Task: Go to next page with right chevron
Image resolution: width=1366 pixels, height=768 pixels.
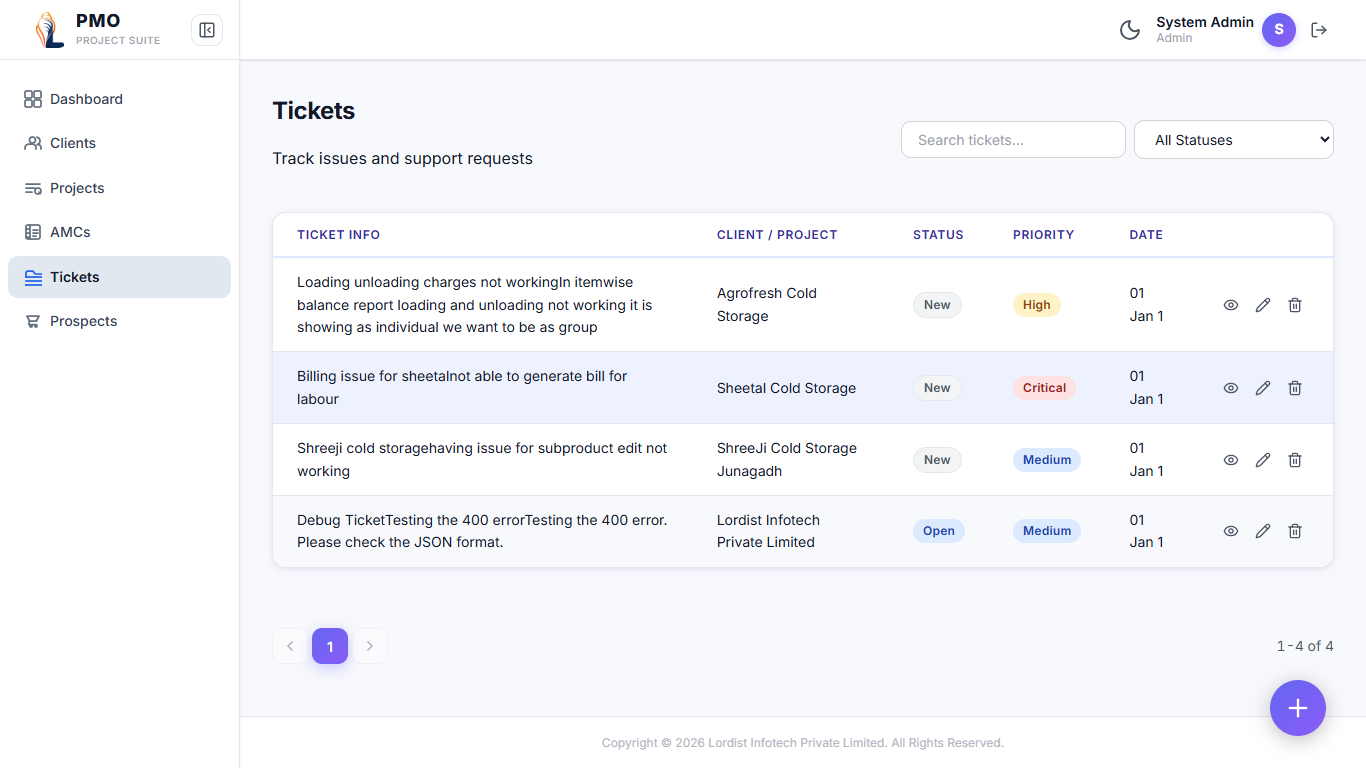Action: click(x=369, y=646)
